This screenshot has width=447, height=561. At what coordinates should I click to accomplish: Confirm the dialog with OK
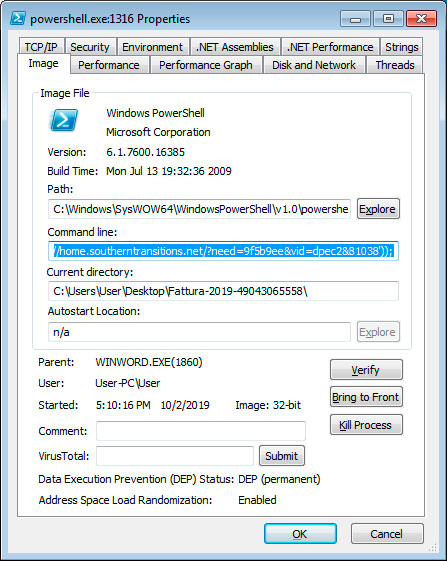(300, 534)
